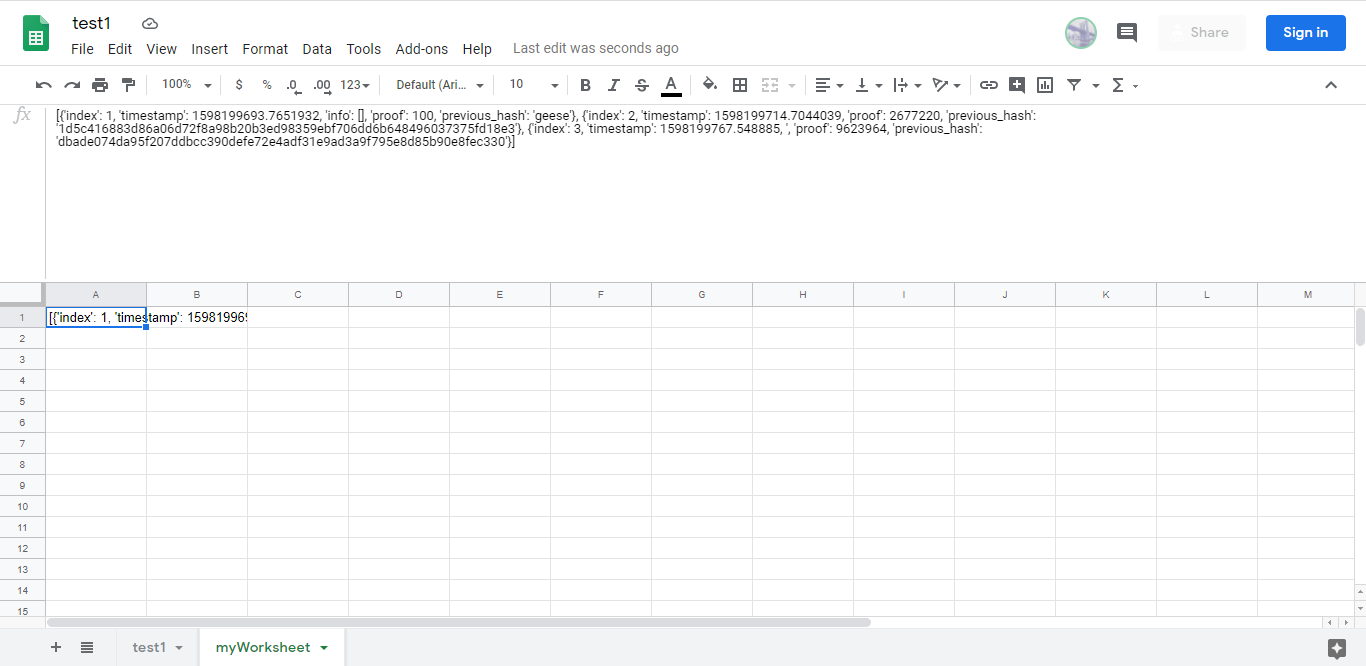Open the font family Default (Ari...) dropdown
Image resolution: width=1366 pixels, height=666 pixels.
(x=440, y=85)
